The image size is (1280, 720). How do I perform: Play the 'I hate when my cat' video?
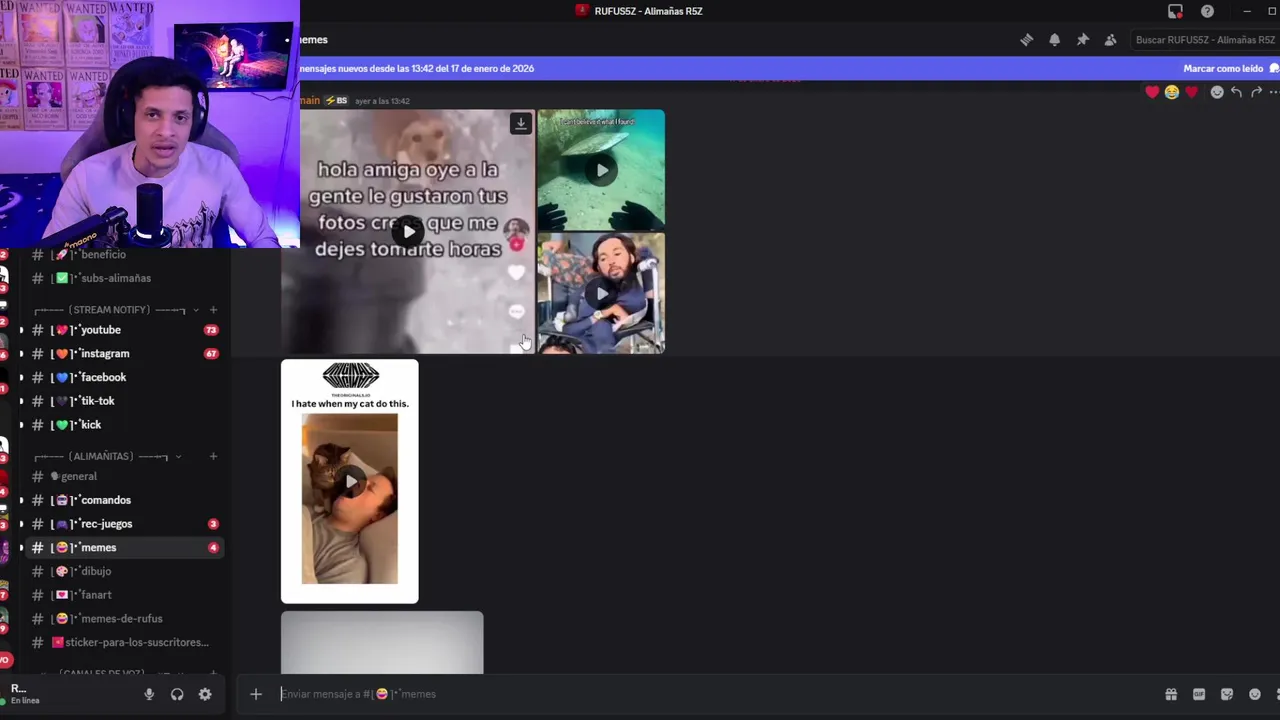pyautogui.click(x=350, y=482)
